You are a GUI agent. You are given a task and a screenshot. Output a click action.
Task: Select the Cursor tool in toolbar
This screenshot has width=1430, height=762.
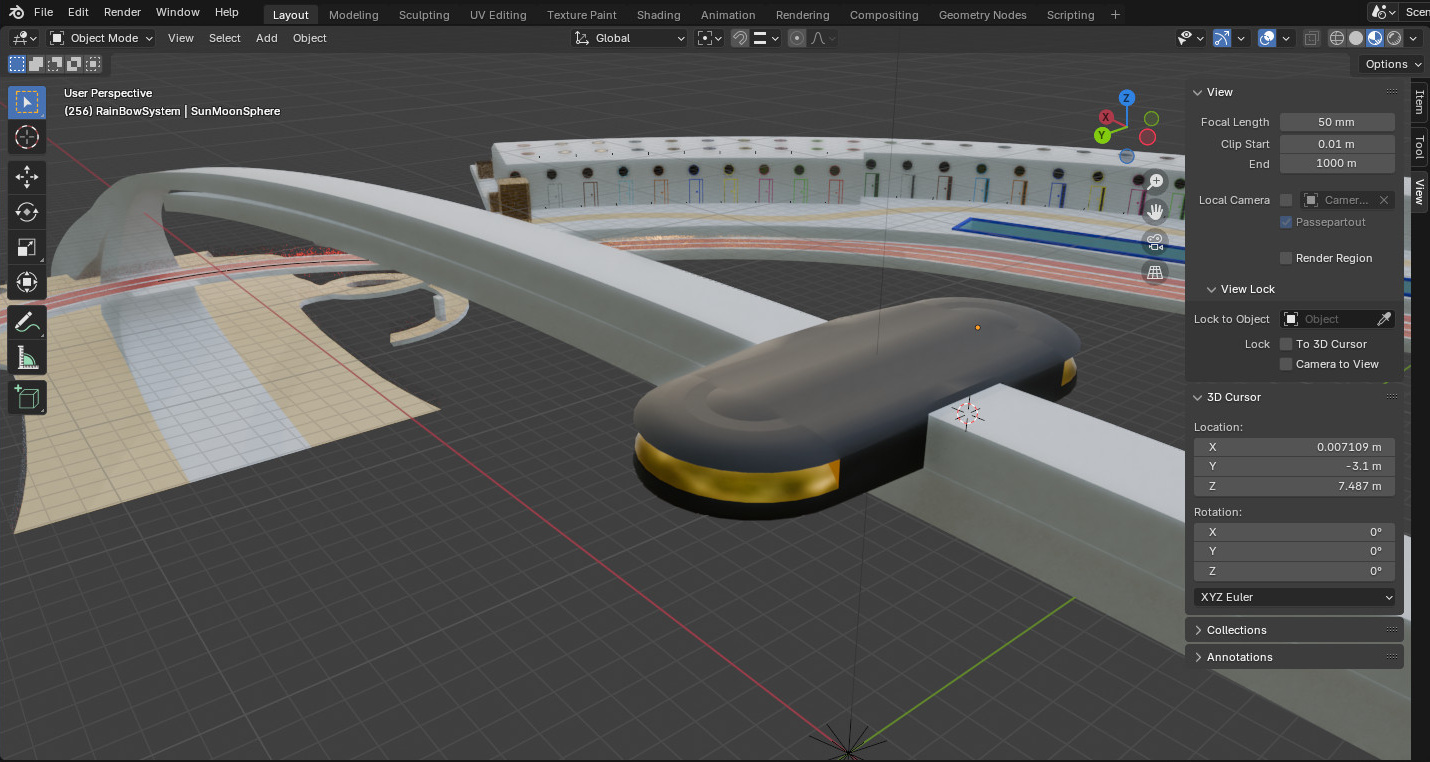pos(27,137)
